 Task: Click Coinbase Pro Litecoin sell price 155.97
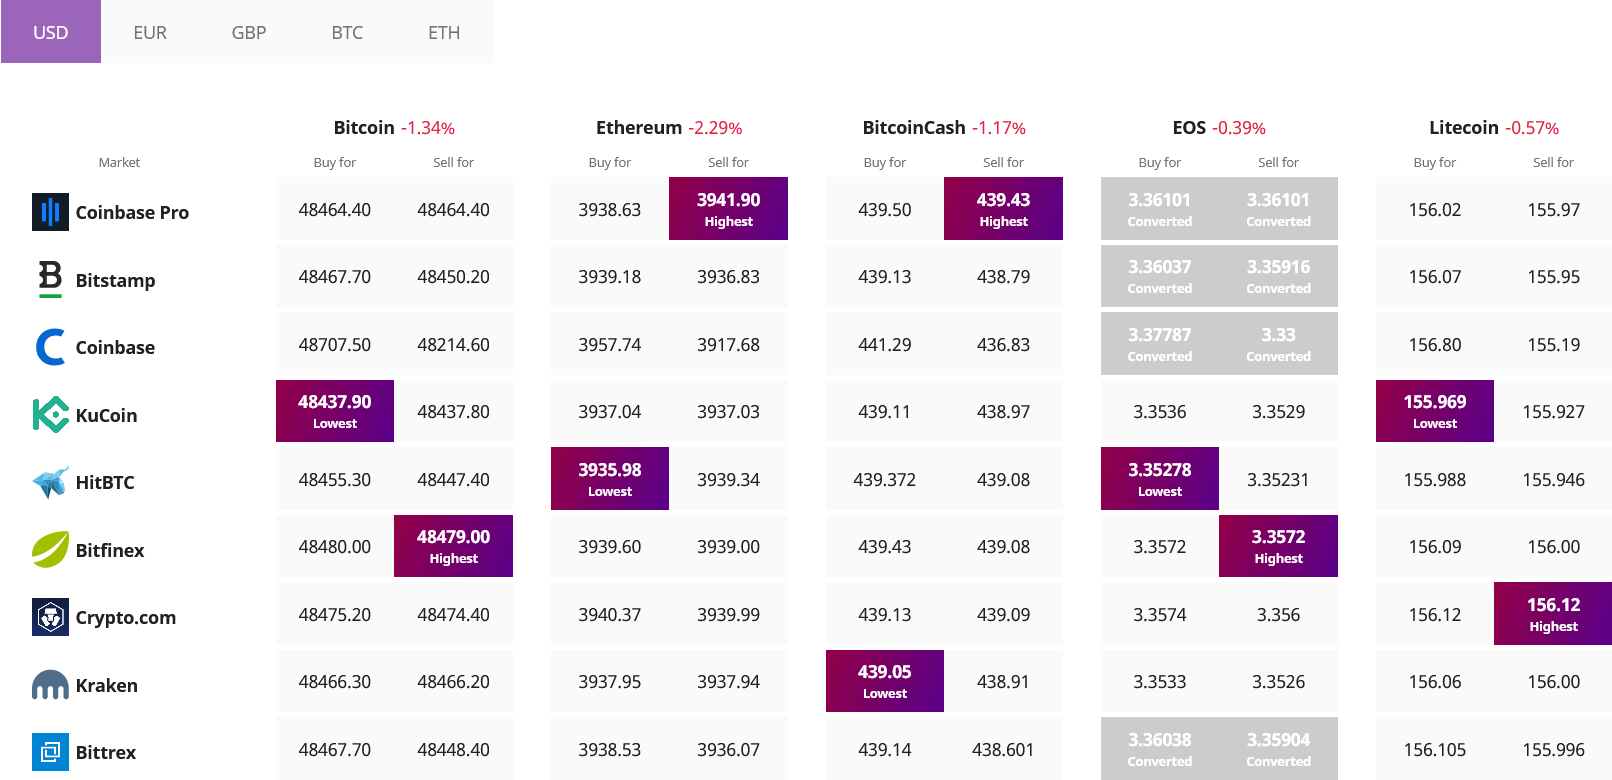[1553, 209]
